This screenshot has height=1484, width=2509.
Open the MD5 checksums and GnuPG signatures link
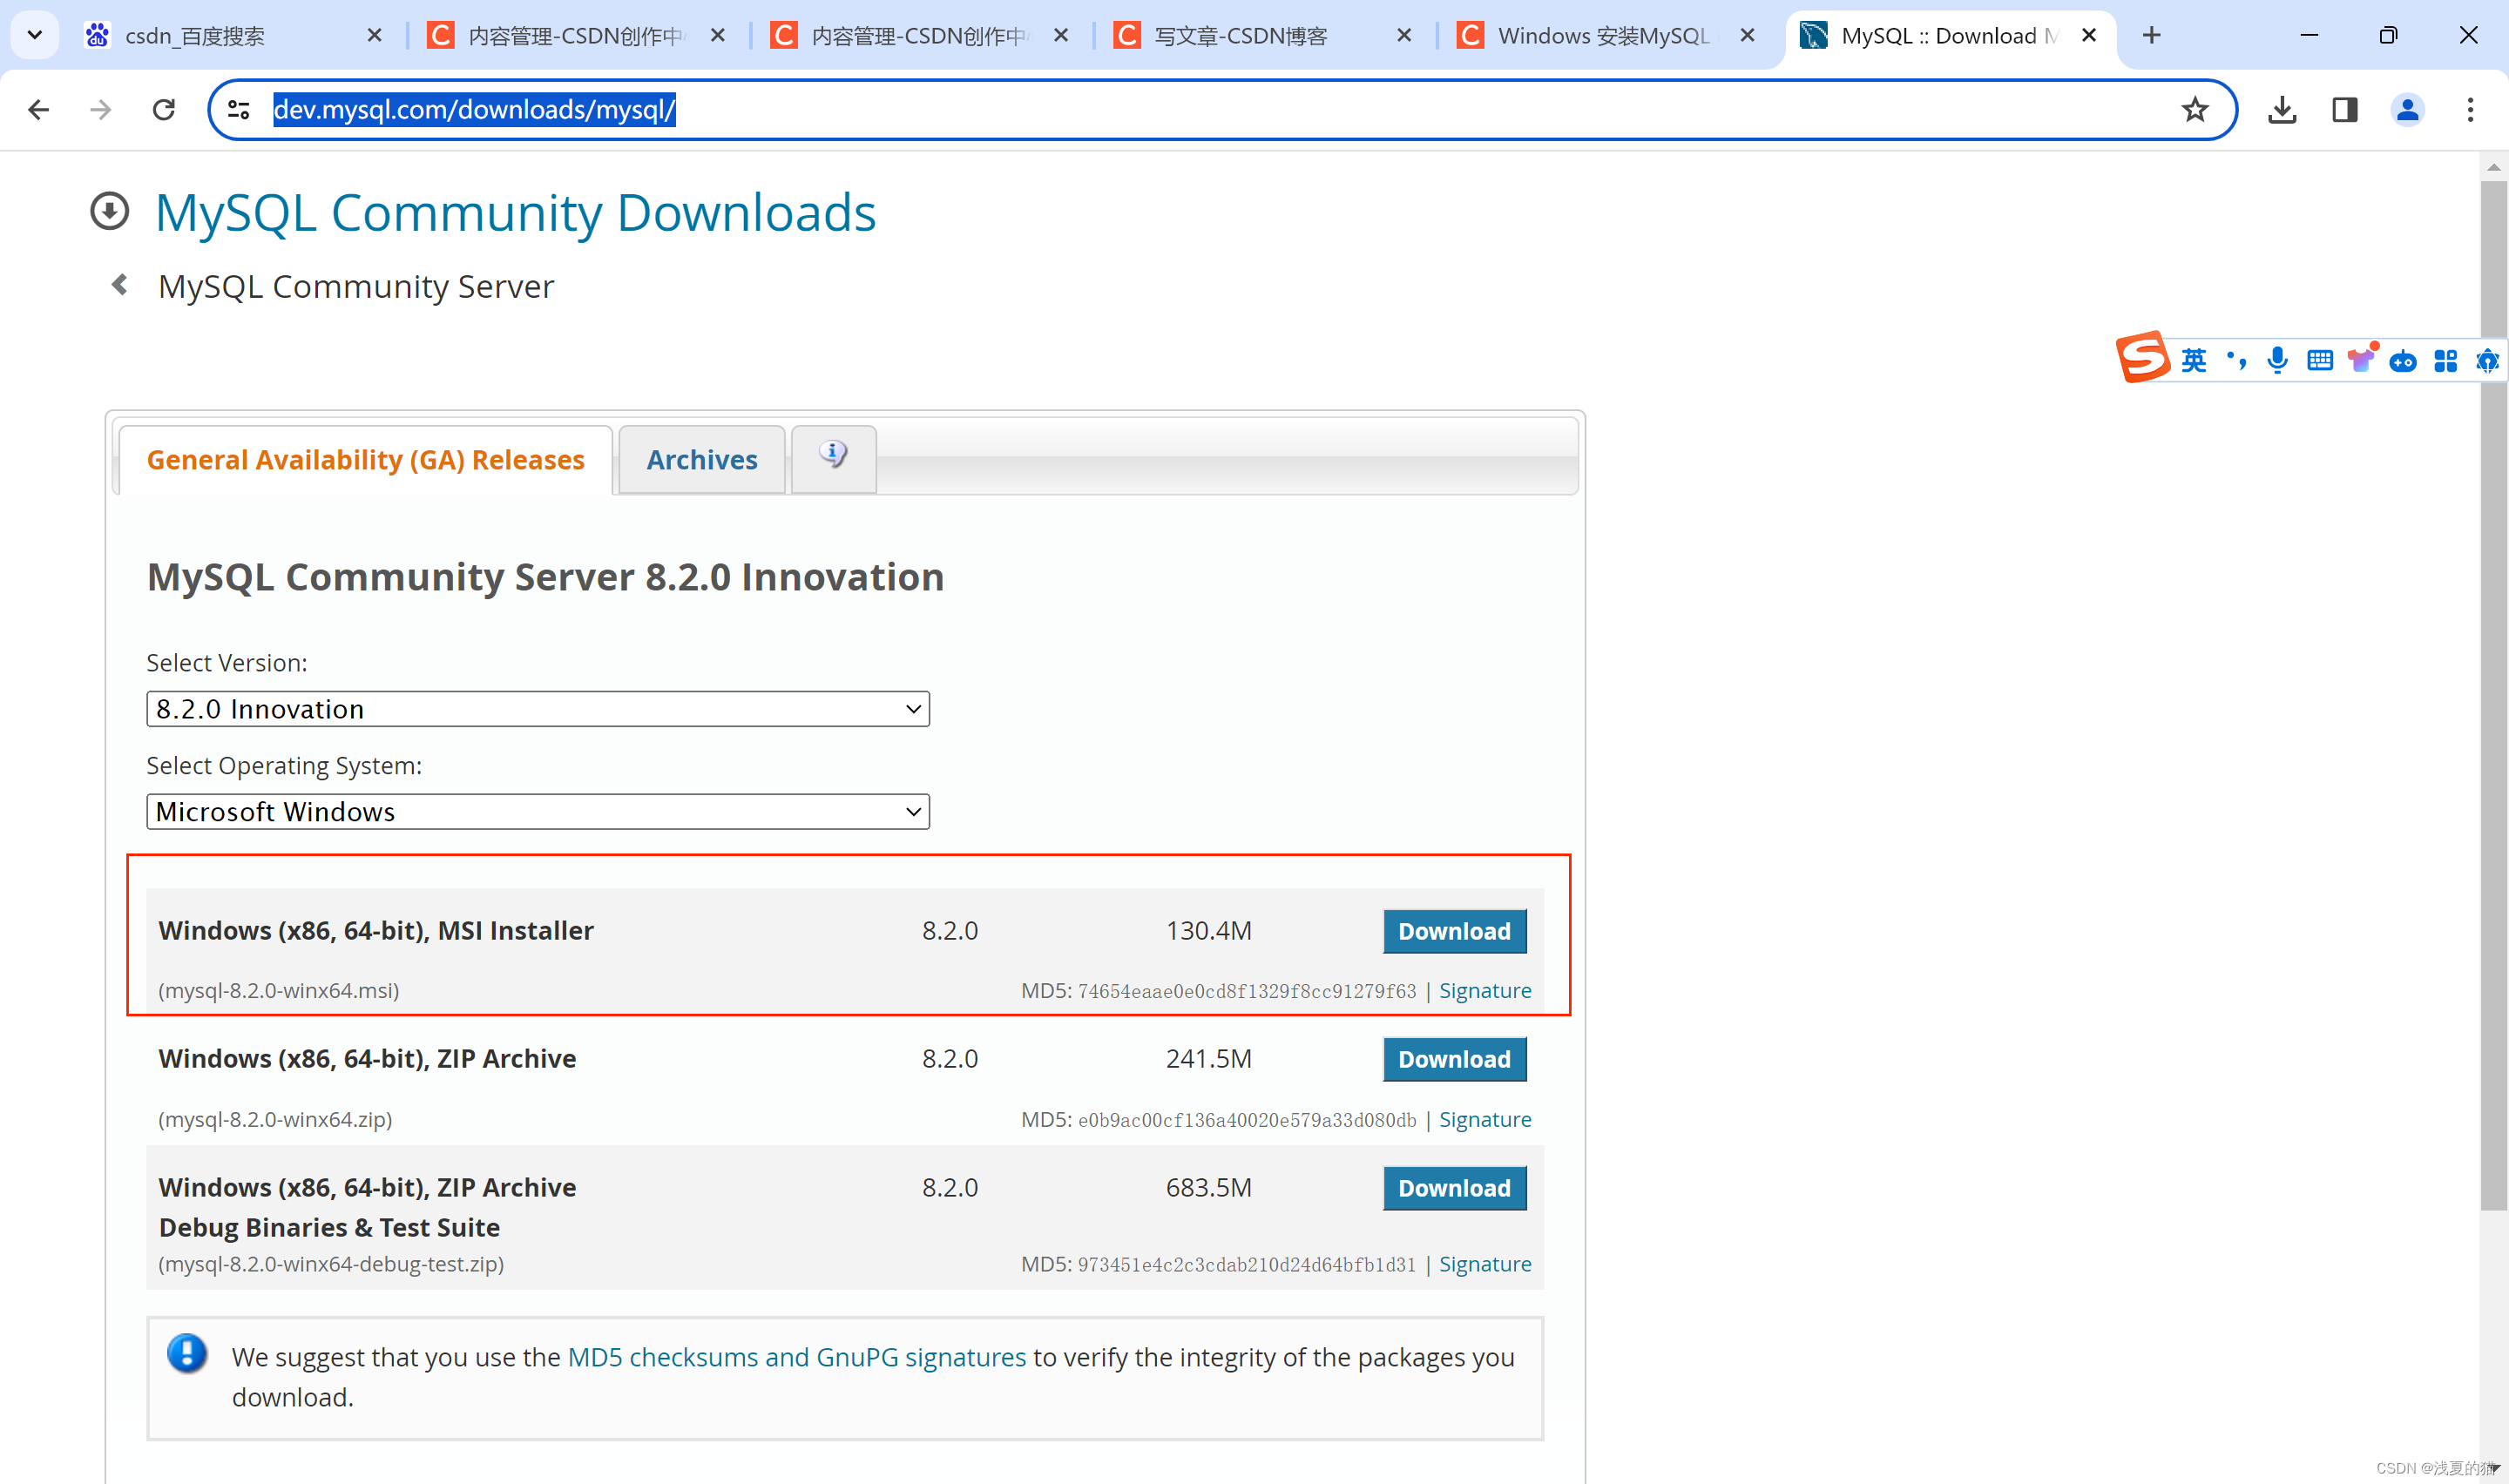(796, 1357)
